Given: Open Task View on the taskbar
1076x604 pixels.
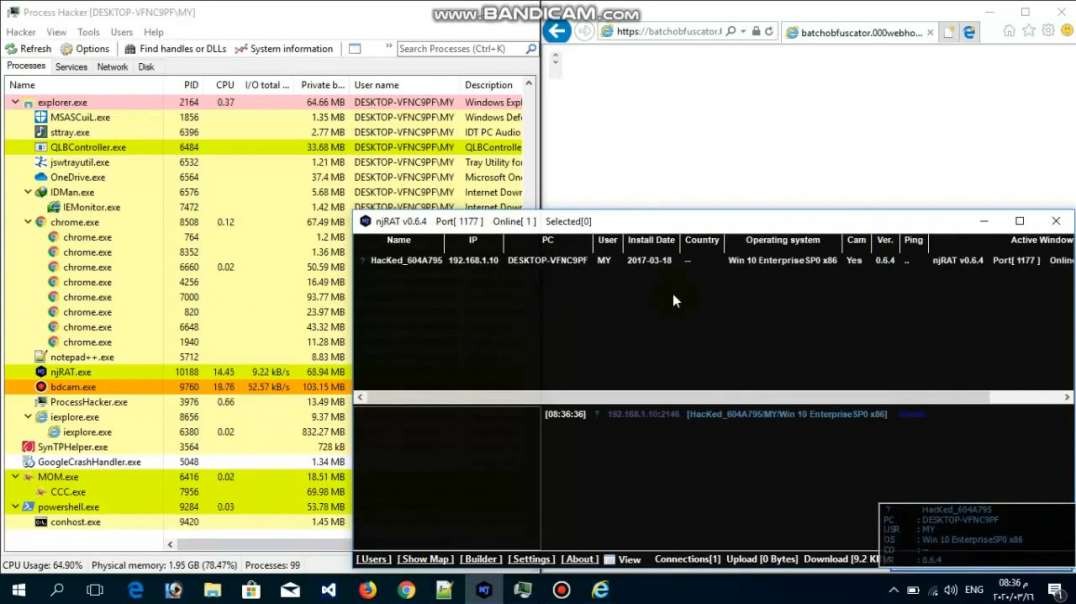Looking at the screenshot, I should pyautogui.click(x=95, y=590).
